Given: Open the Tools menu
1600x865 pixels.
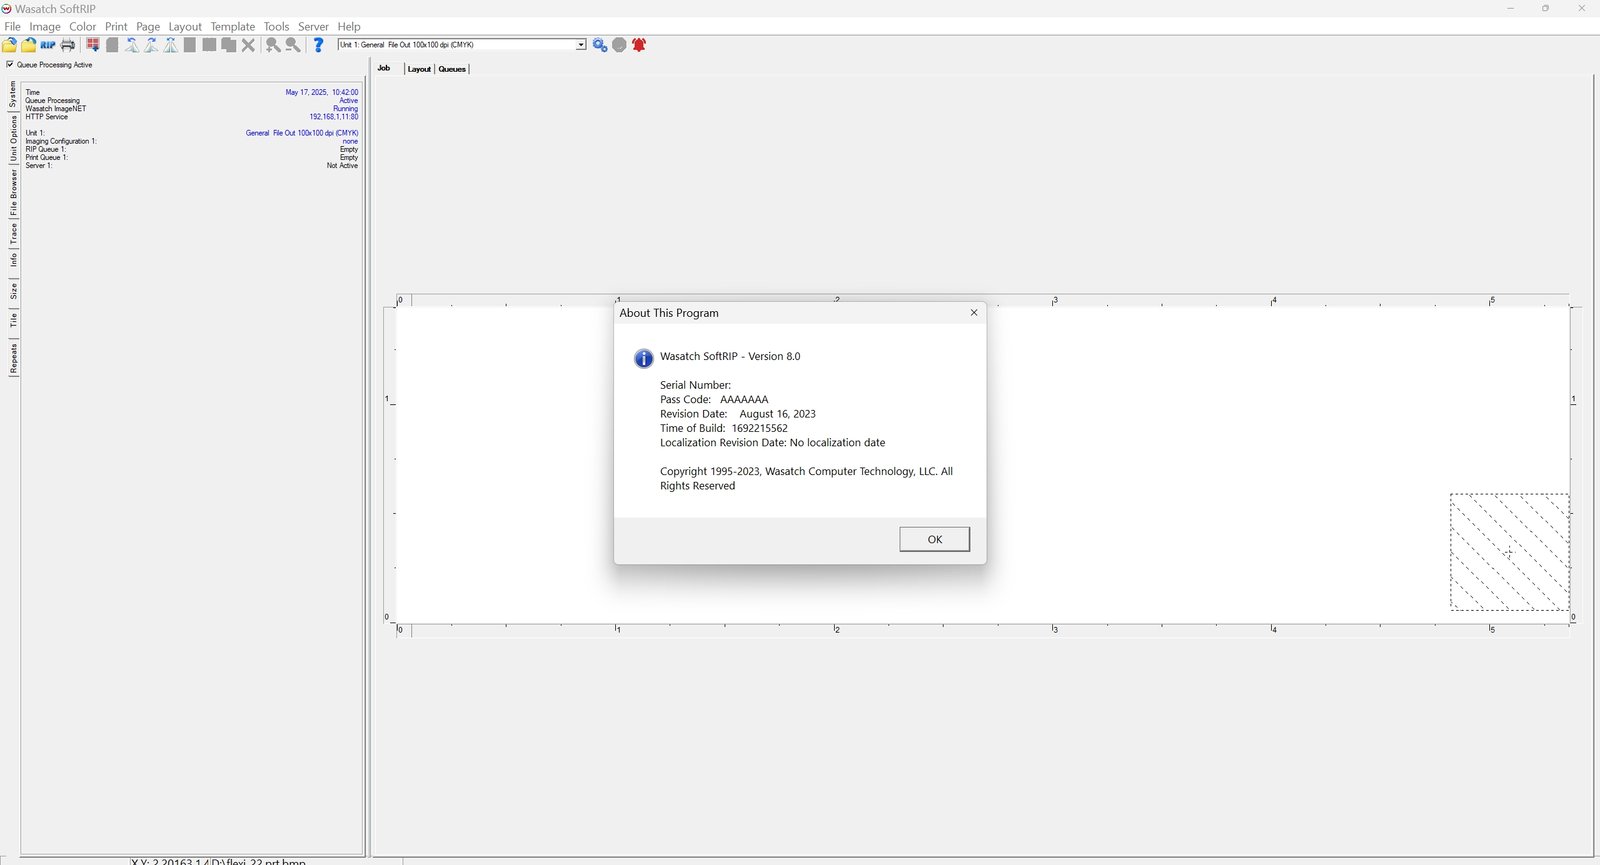Looking at the screenshot, I should (x=277, y=27).
